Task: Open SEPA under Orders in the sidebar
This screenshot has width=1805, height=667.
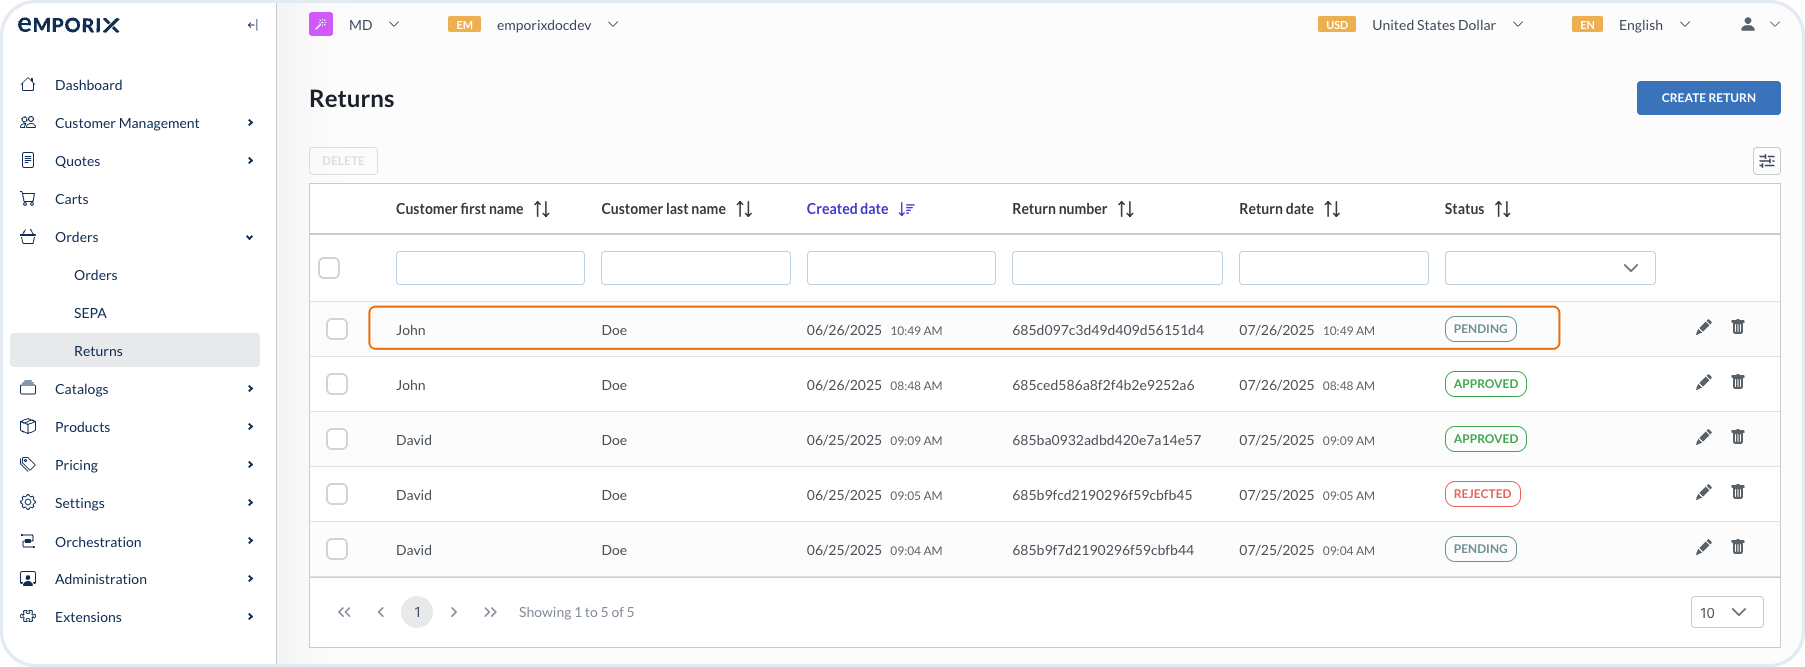Action: click(90, 313)
